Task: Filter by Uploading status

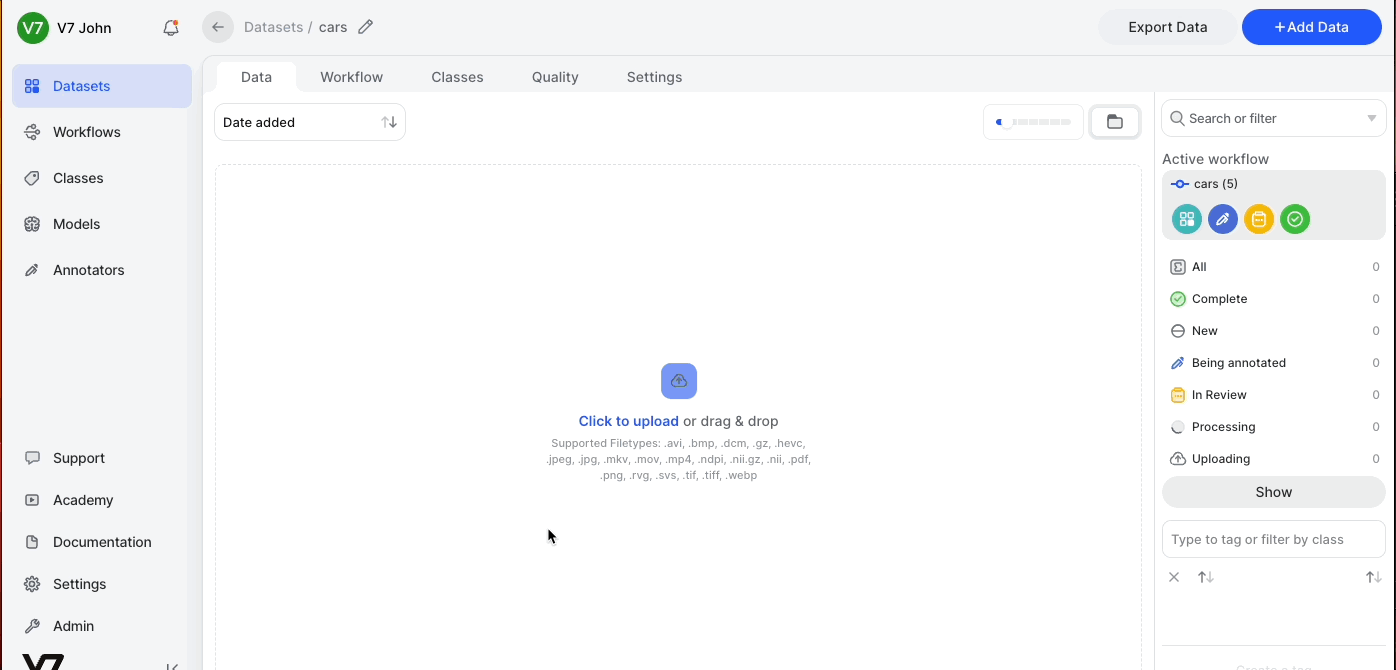Action: (x=1274, y=459)
